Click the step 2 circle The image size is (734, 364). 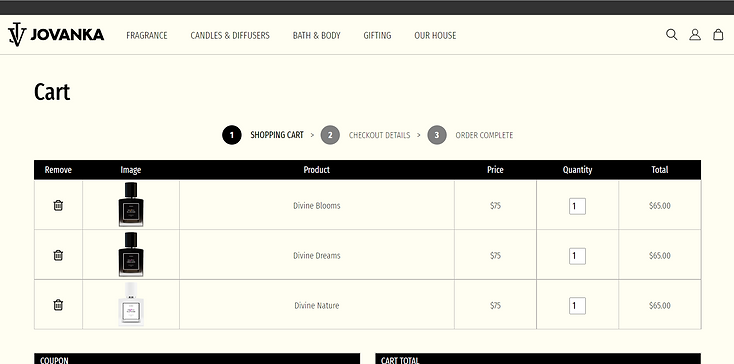point(330,135)
